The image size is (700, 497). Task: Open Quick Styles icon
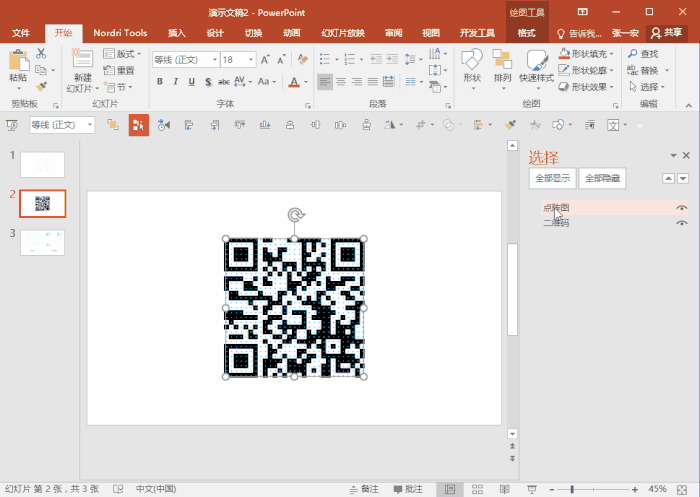point(537,60)
